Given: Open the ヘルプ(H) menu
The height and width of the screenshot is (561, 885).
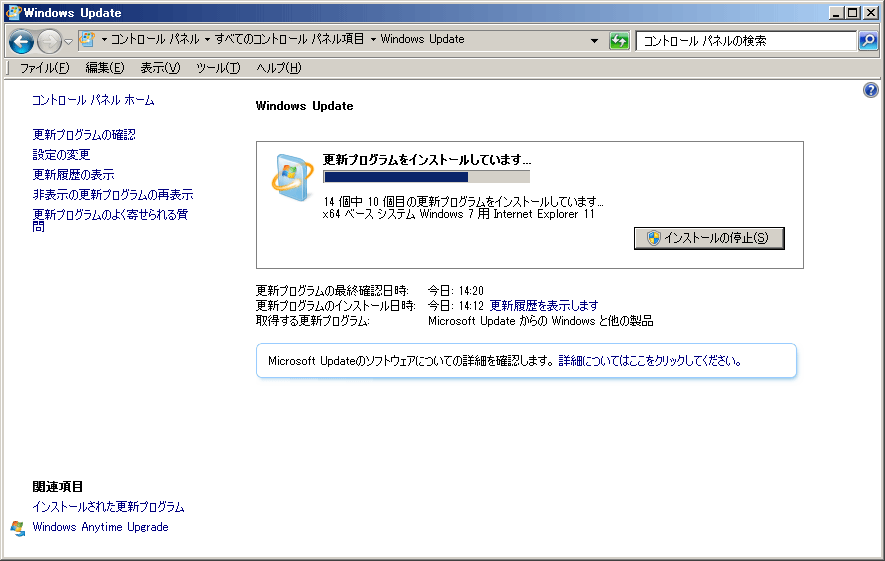Looking at the screenshot, I should pos(279,68).
